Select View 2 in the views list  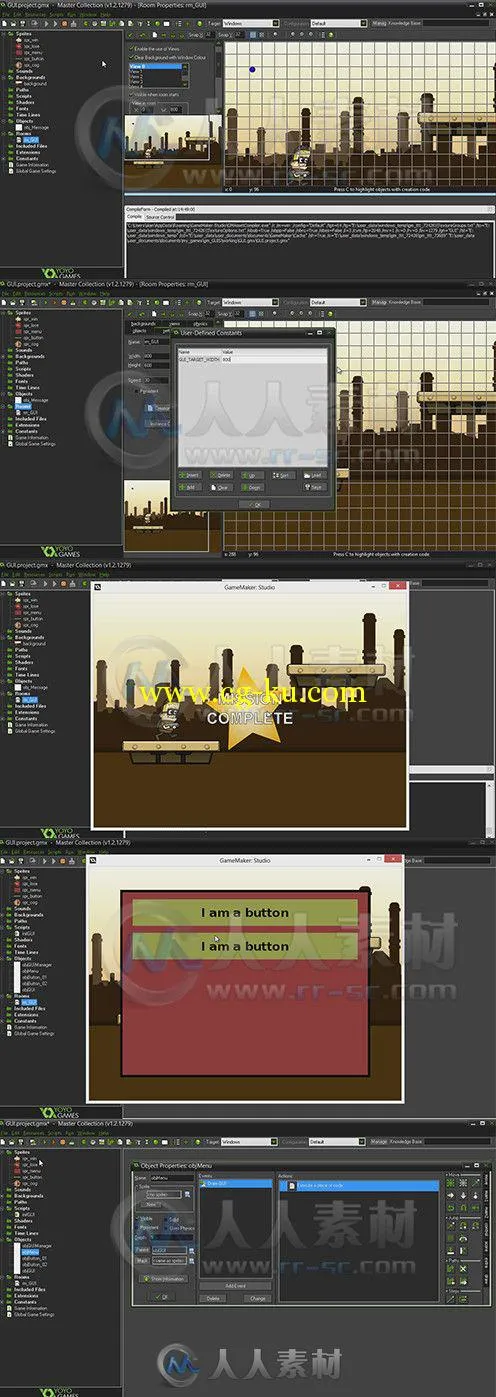click(155, 76)
